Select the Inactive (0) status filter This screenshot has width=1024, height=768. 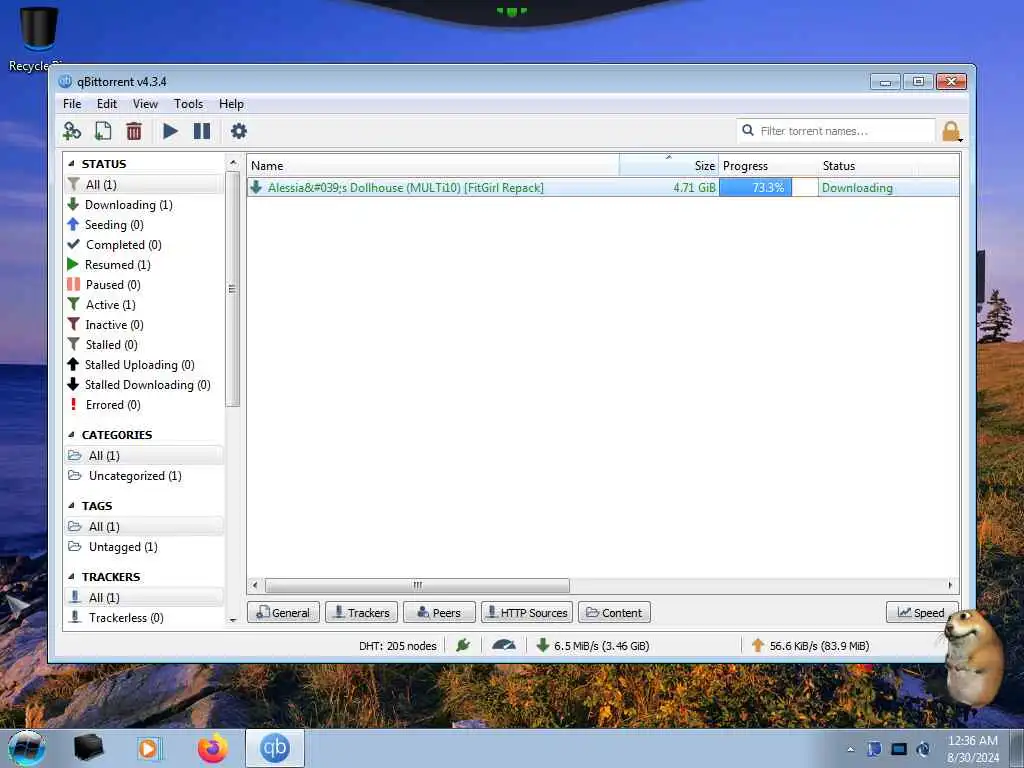114,325
